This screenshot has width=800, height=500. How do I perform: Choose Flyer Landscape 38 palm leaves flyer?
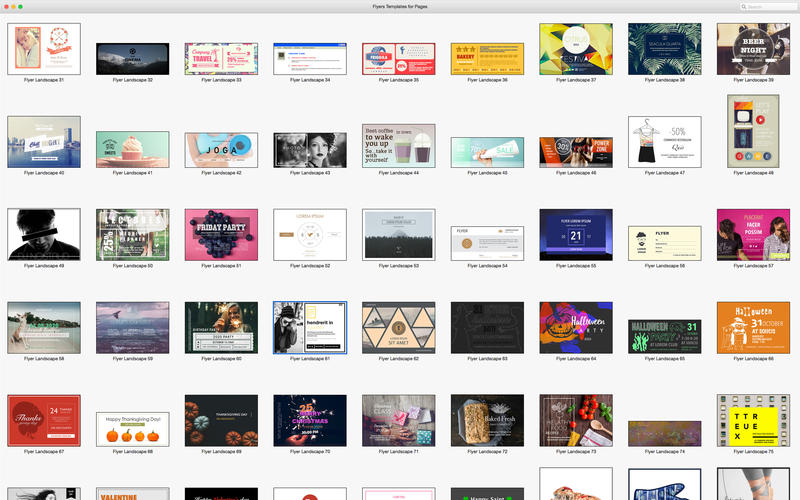[x=665, y=49]
